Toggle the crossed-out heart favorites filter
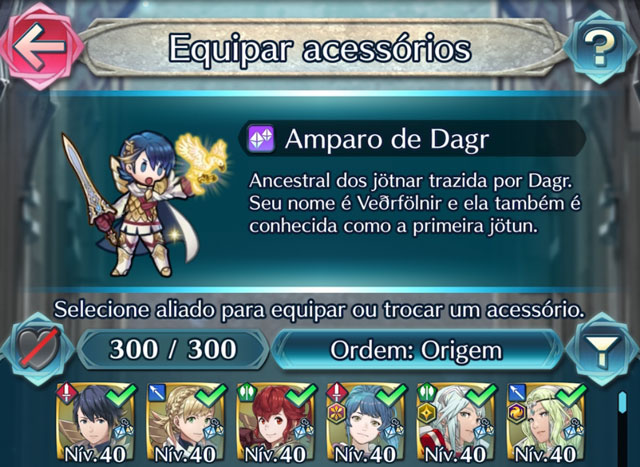This screenshot has height=467, width=640. pos(38,349)
